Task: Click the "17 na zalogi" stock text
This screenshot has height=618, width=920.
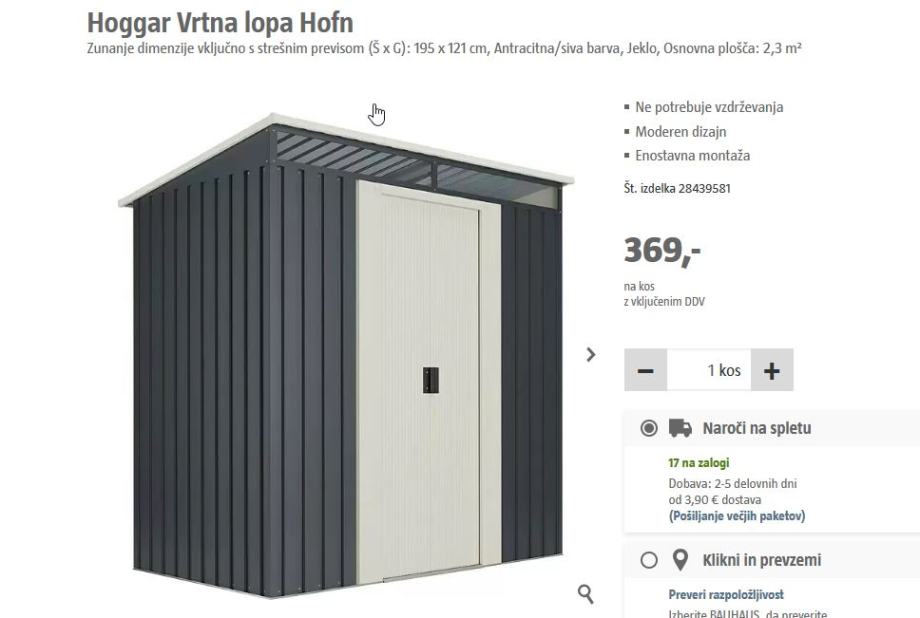Action: [x=699, y=462]
